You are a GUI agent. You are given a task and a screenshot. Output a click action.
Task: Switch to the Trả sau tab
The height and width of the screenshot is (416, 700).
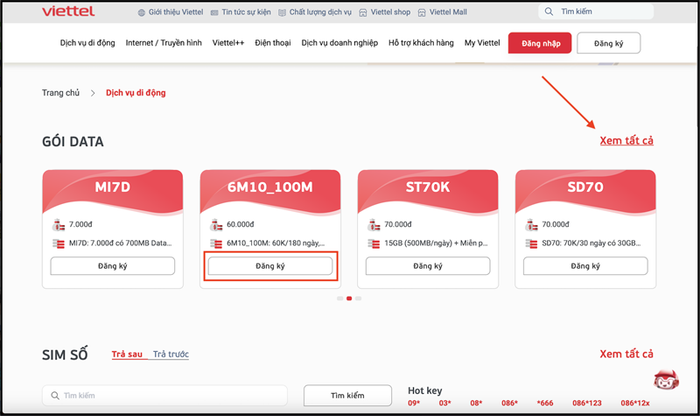click(x=127, y=354)
